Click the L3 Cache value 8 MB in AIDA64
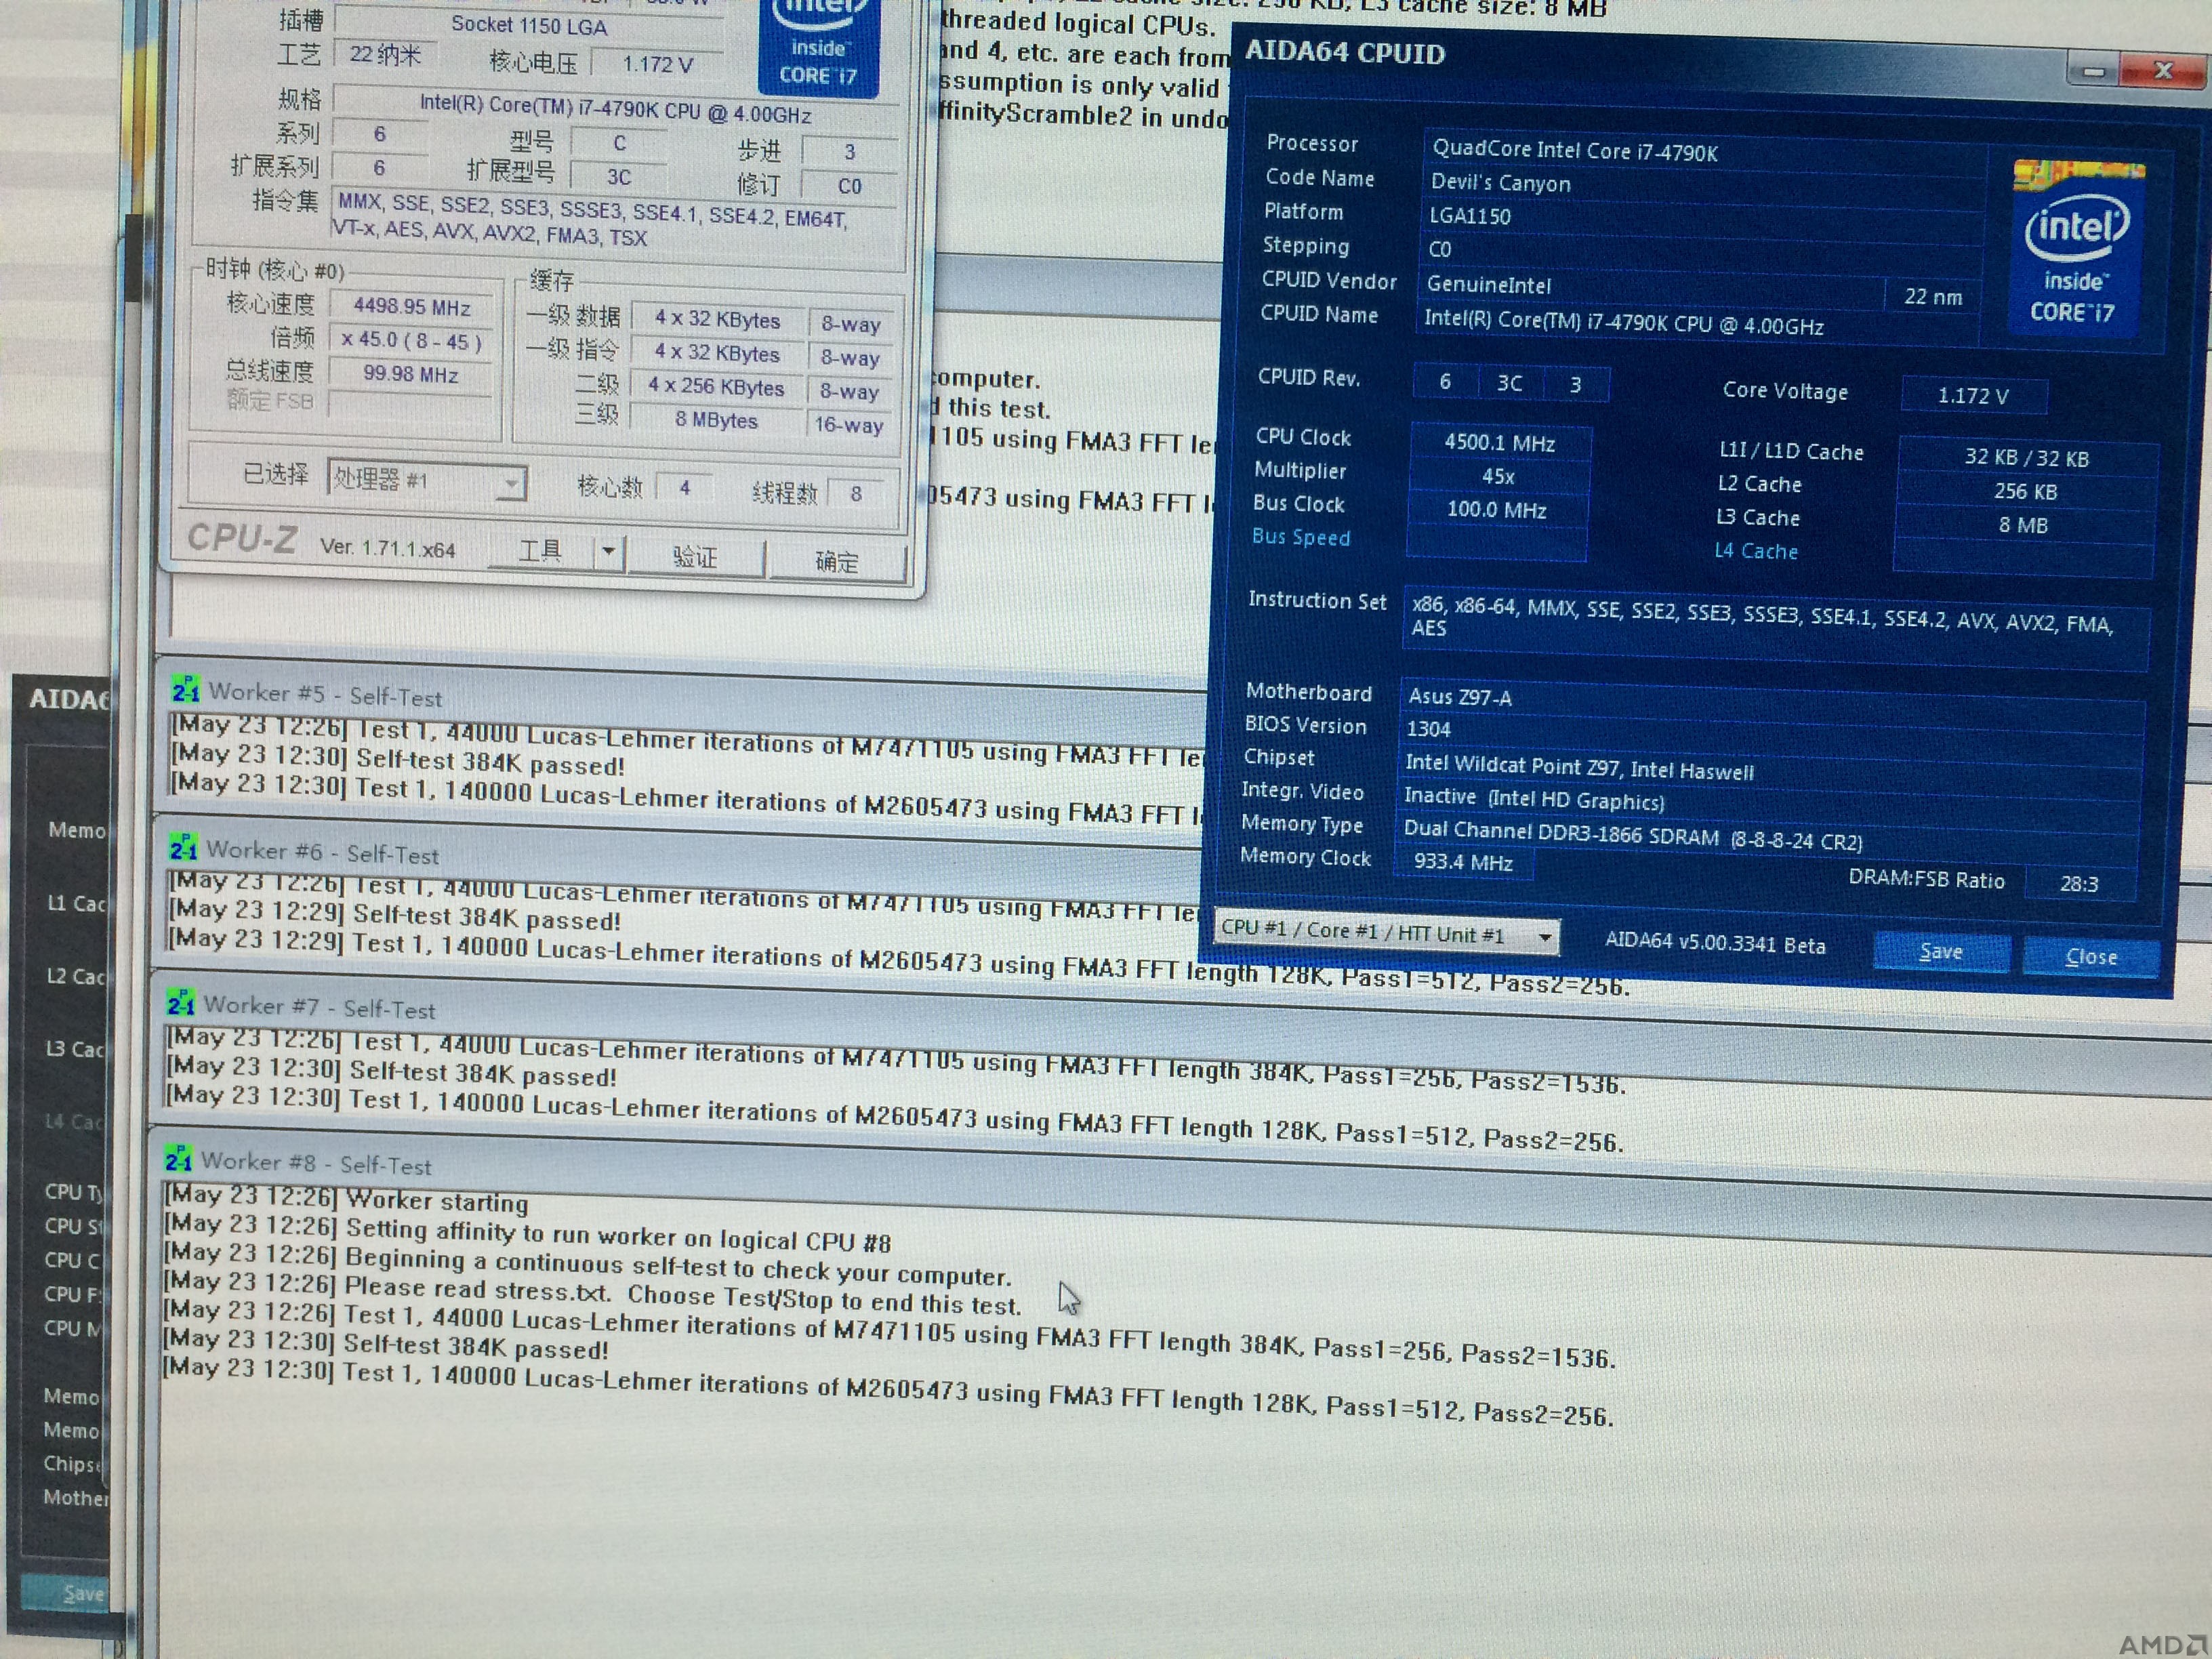 click(2024, 526)
